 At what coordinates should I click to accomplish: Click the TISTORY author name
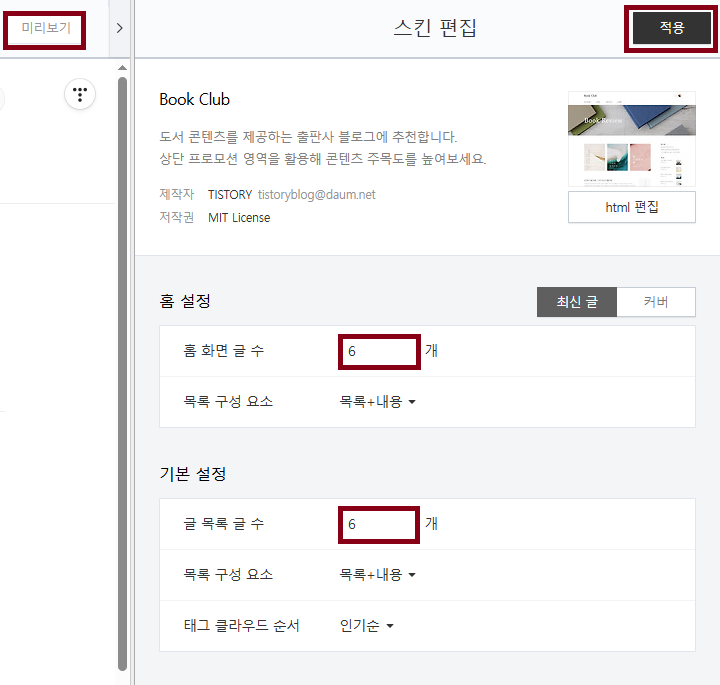coord(230,195)
